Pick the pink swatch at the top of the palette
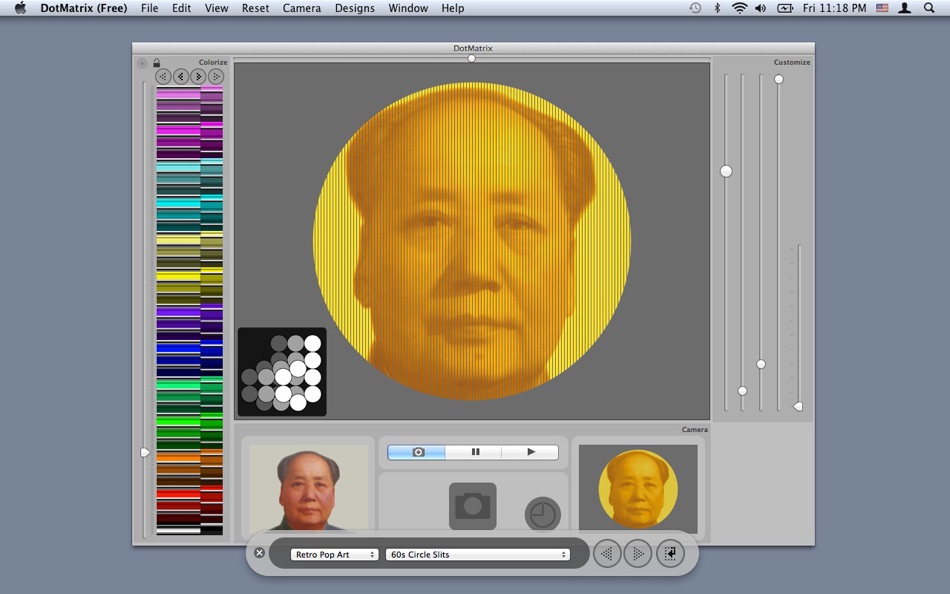This screenshot has width=950, height=594. click(178, 94)
